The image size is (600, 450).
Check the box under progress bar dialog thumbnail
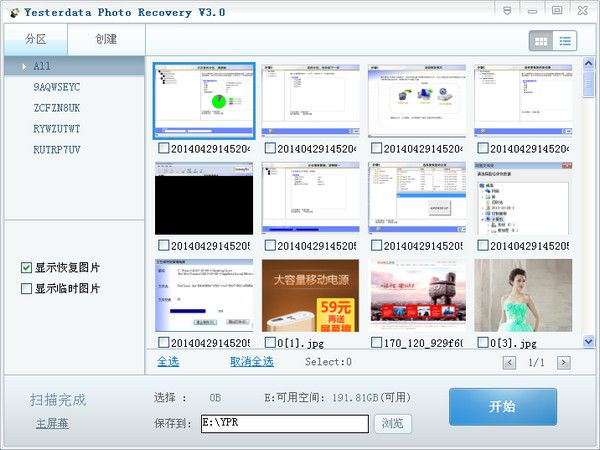point(164,342)
